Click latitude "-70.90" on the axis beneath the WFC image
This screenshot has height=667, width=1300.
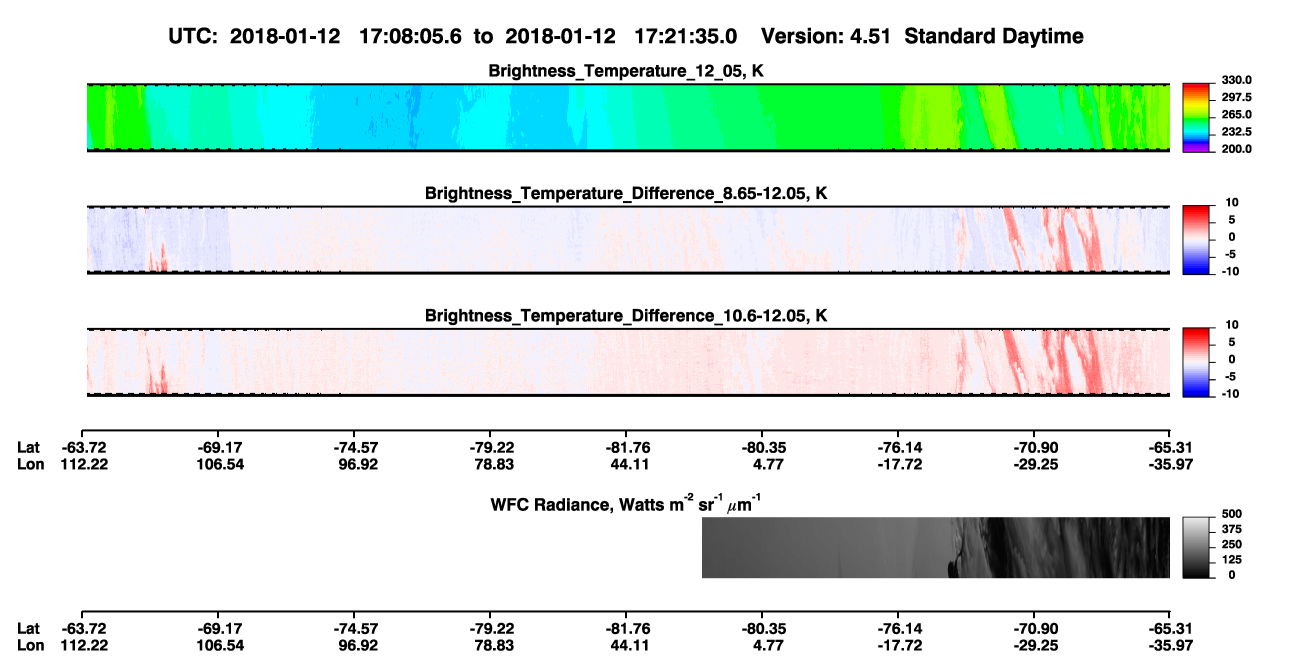point(1033,628)
